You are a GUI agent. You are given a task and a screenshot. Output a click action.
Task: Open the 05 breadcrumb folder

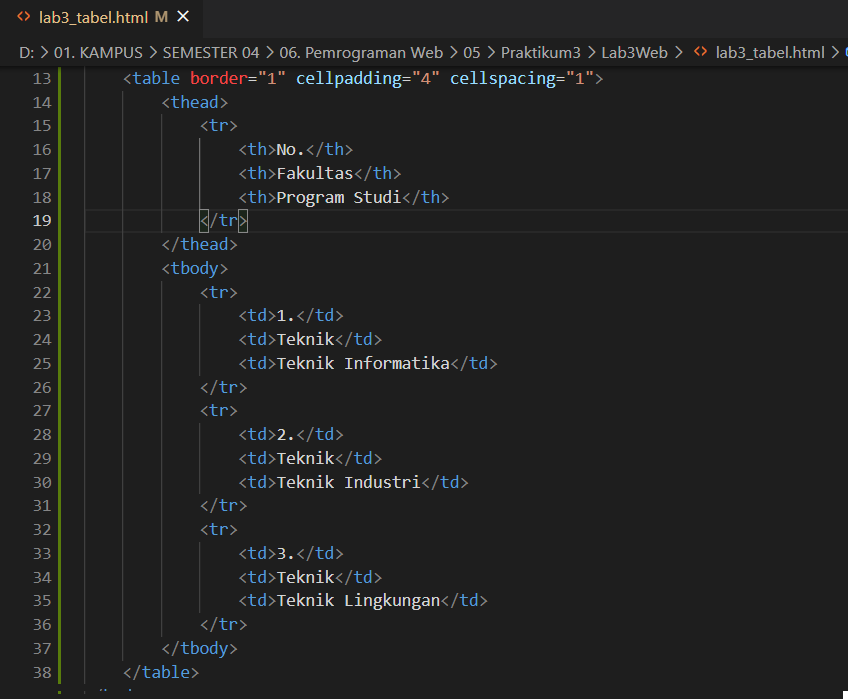click(472, 52)
